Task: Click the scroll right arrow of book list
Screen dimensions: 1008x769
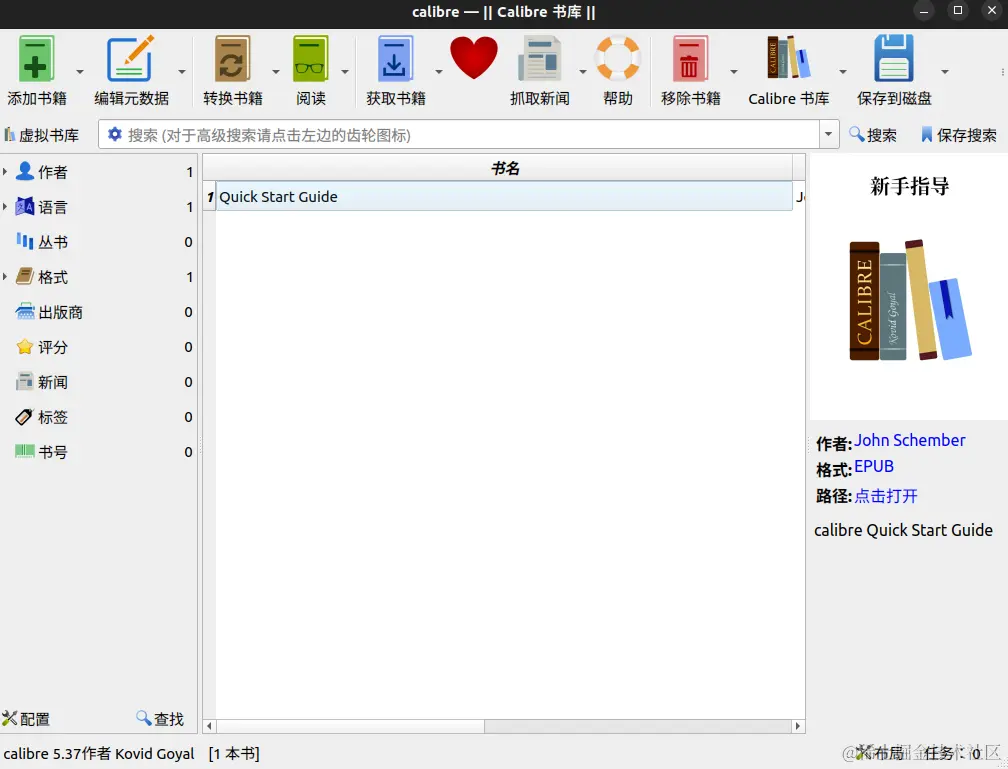Action: 798,726
